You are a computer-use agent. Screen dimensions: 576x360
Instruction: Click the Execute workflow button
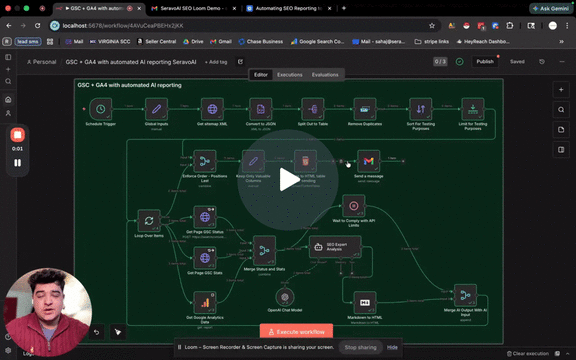click(296, 332)
